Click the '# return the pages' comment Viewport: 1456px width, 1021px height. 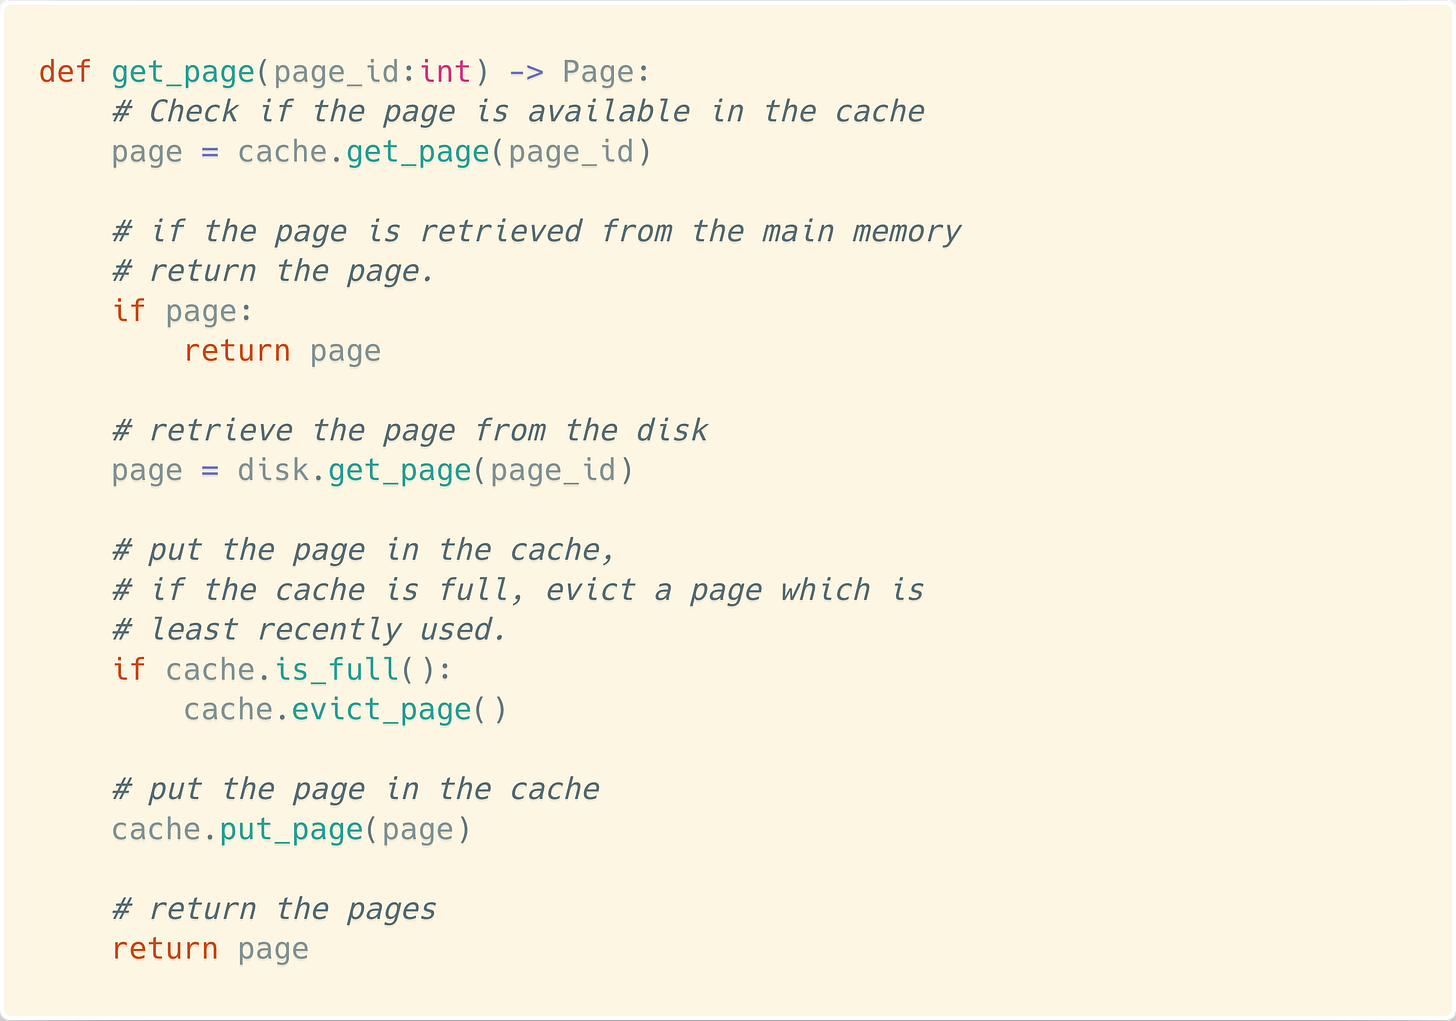[274, 910]
